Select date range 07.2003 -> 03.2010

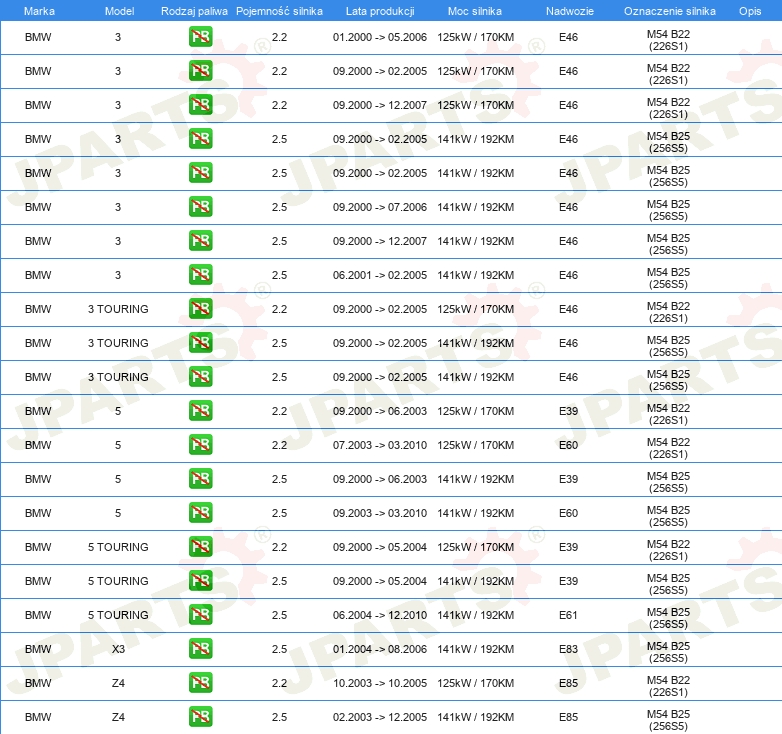380,445
